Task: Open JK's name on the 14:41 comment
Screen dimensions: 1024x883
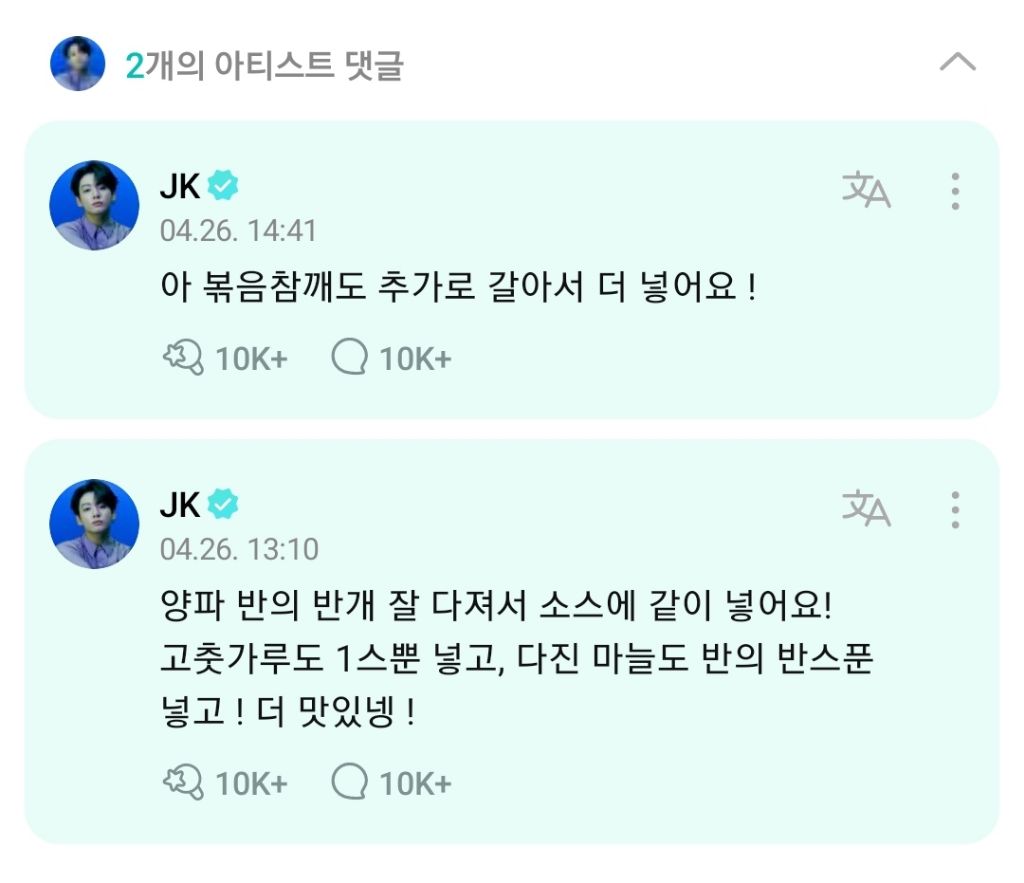Action: [x=180, y=186]
